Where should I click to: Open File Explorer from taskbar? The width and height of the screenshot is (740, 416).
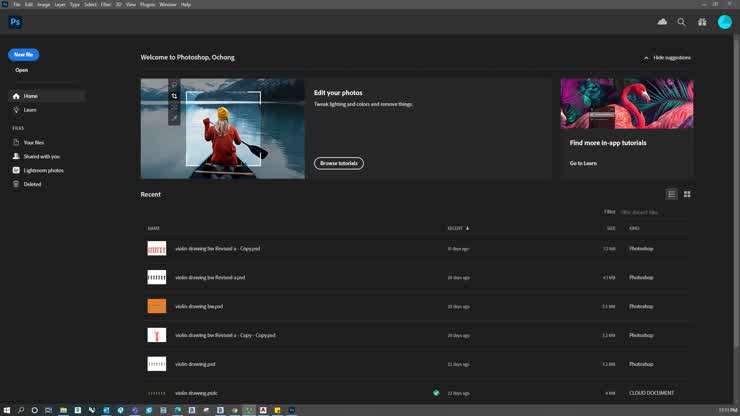(63, 410)
